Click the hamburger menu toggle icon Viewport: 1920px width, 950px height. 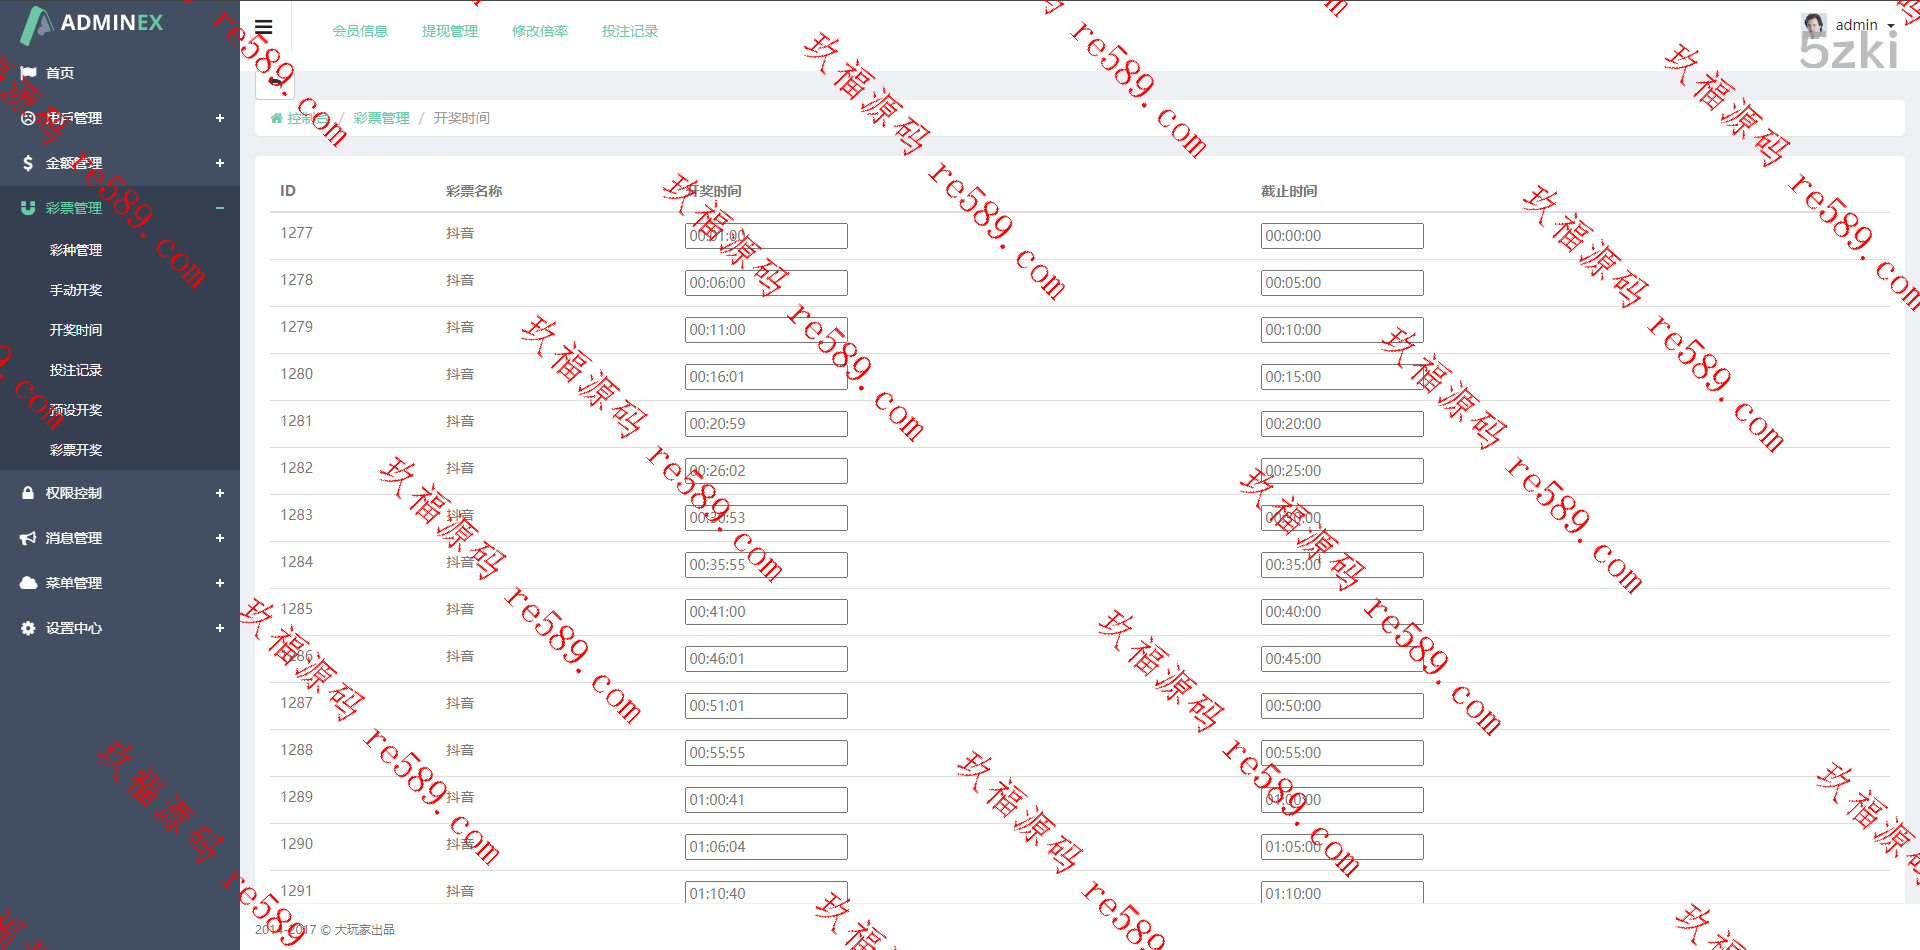pos(264,28)
